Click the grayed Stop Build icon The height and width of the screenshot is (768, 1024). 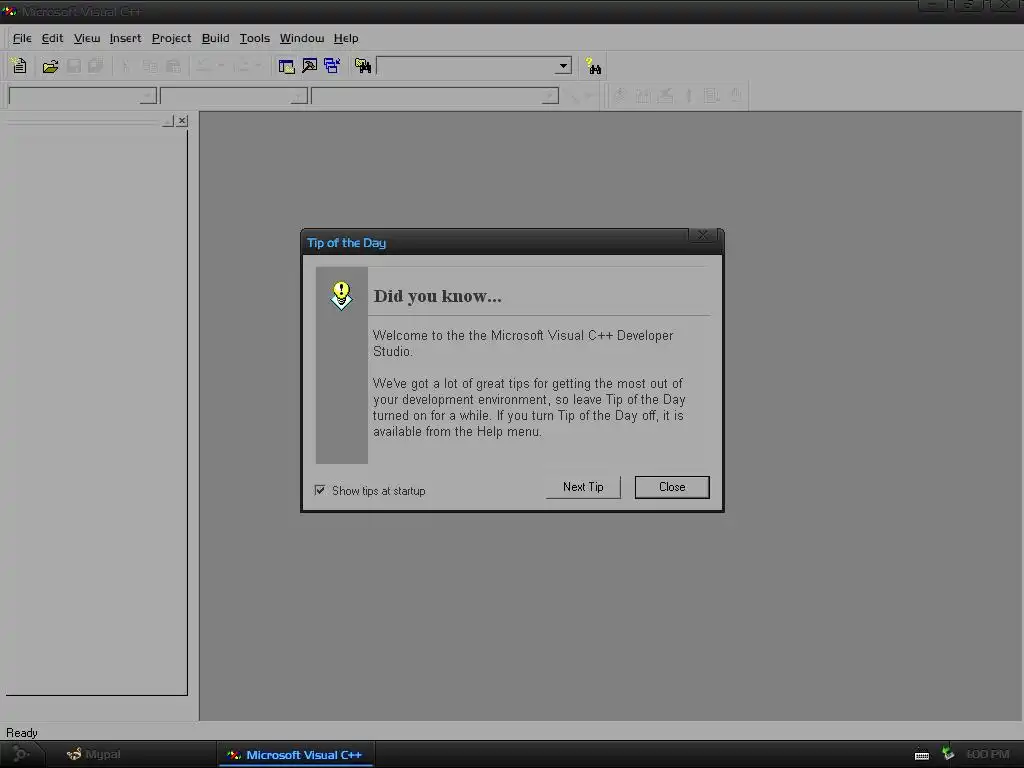click(666, 96)
